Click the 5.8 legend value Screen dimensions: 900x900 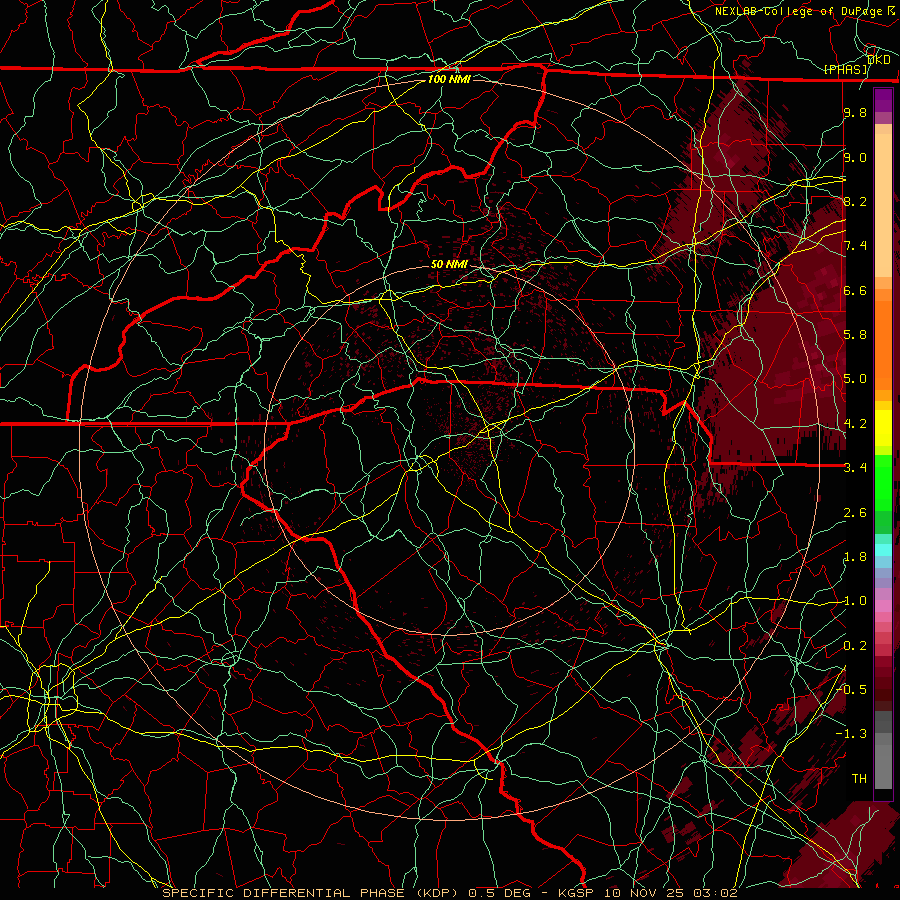[x=855, y=335]
